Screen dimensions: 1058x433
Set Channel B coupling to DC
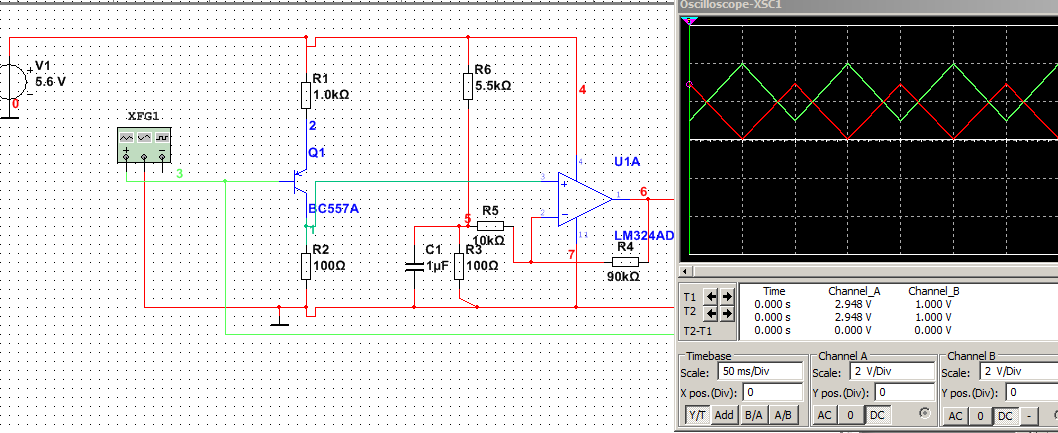click(x=1005, y=415)
